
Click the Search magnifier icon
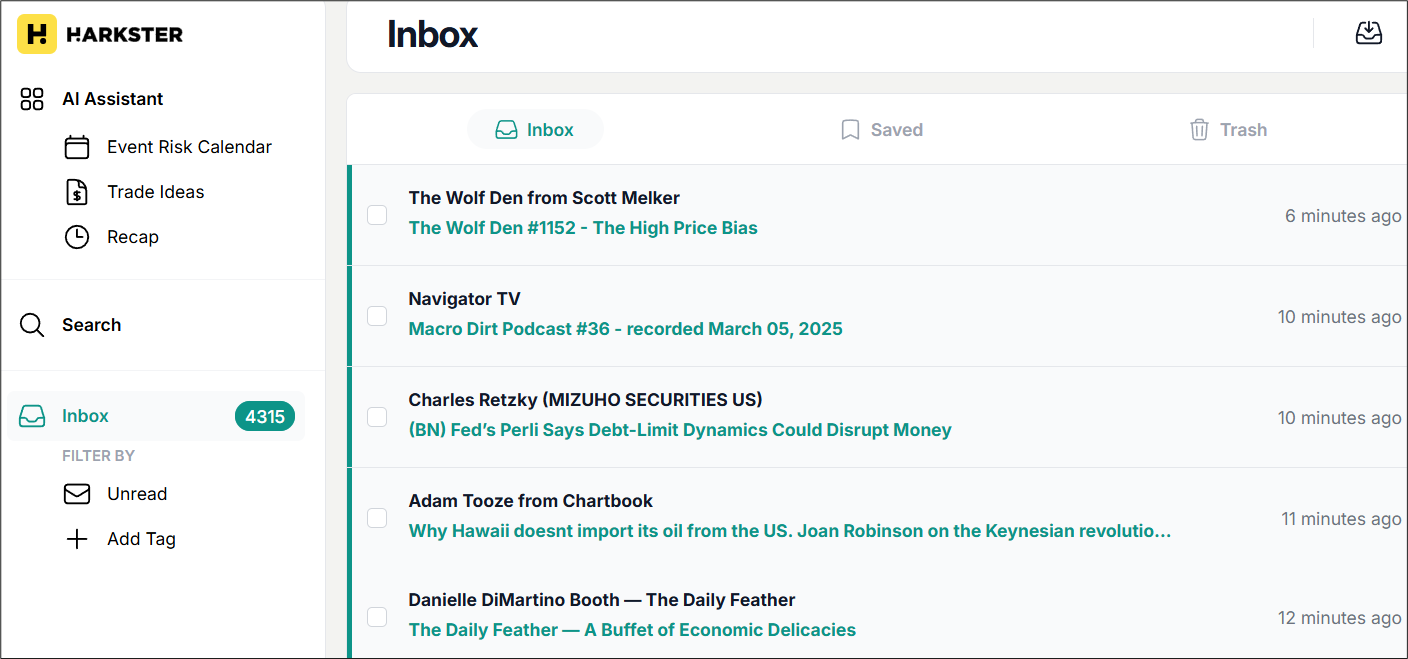click(32, 325)
